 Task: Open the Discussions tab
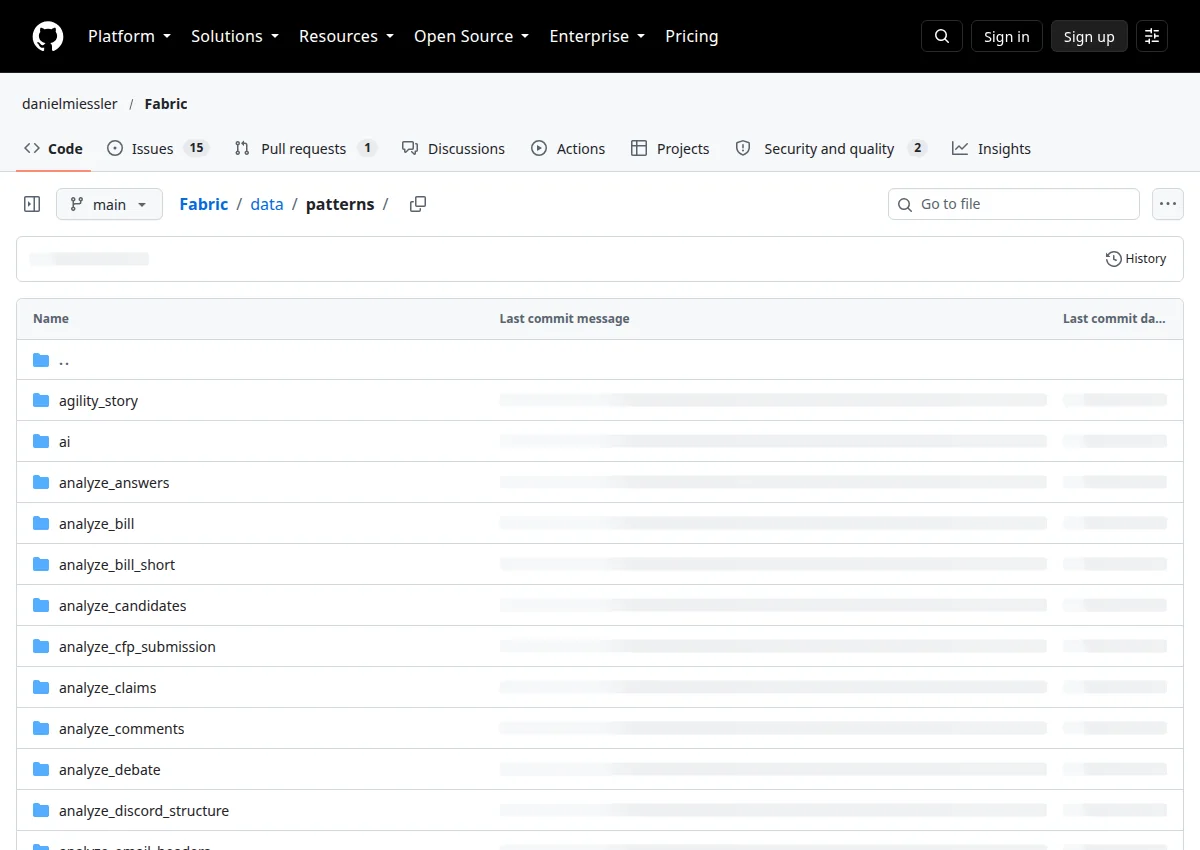point(453,149)
